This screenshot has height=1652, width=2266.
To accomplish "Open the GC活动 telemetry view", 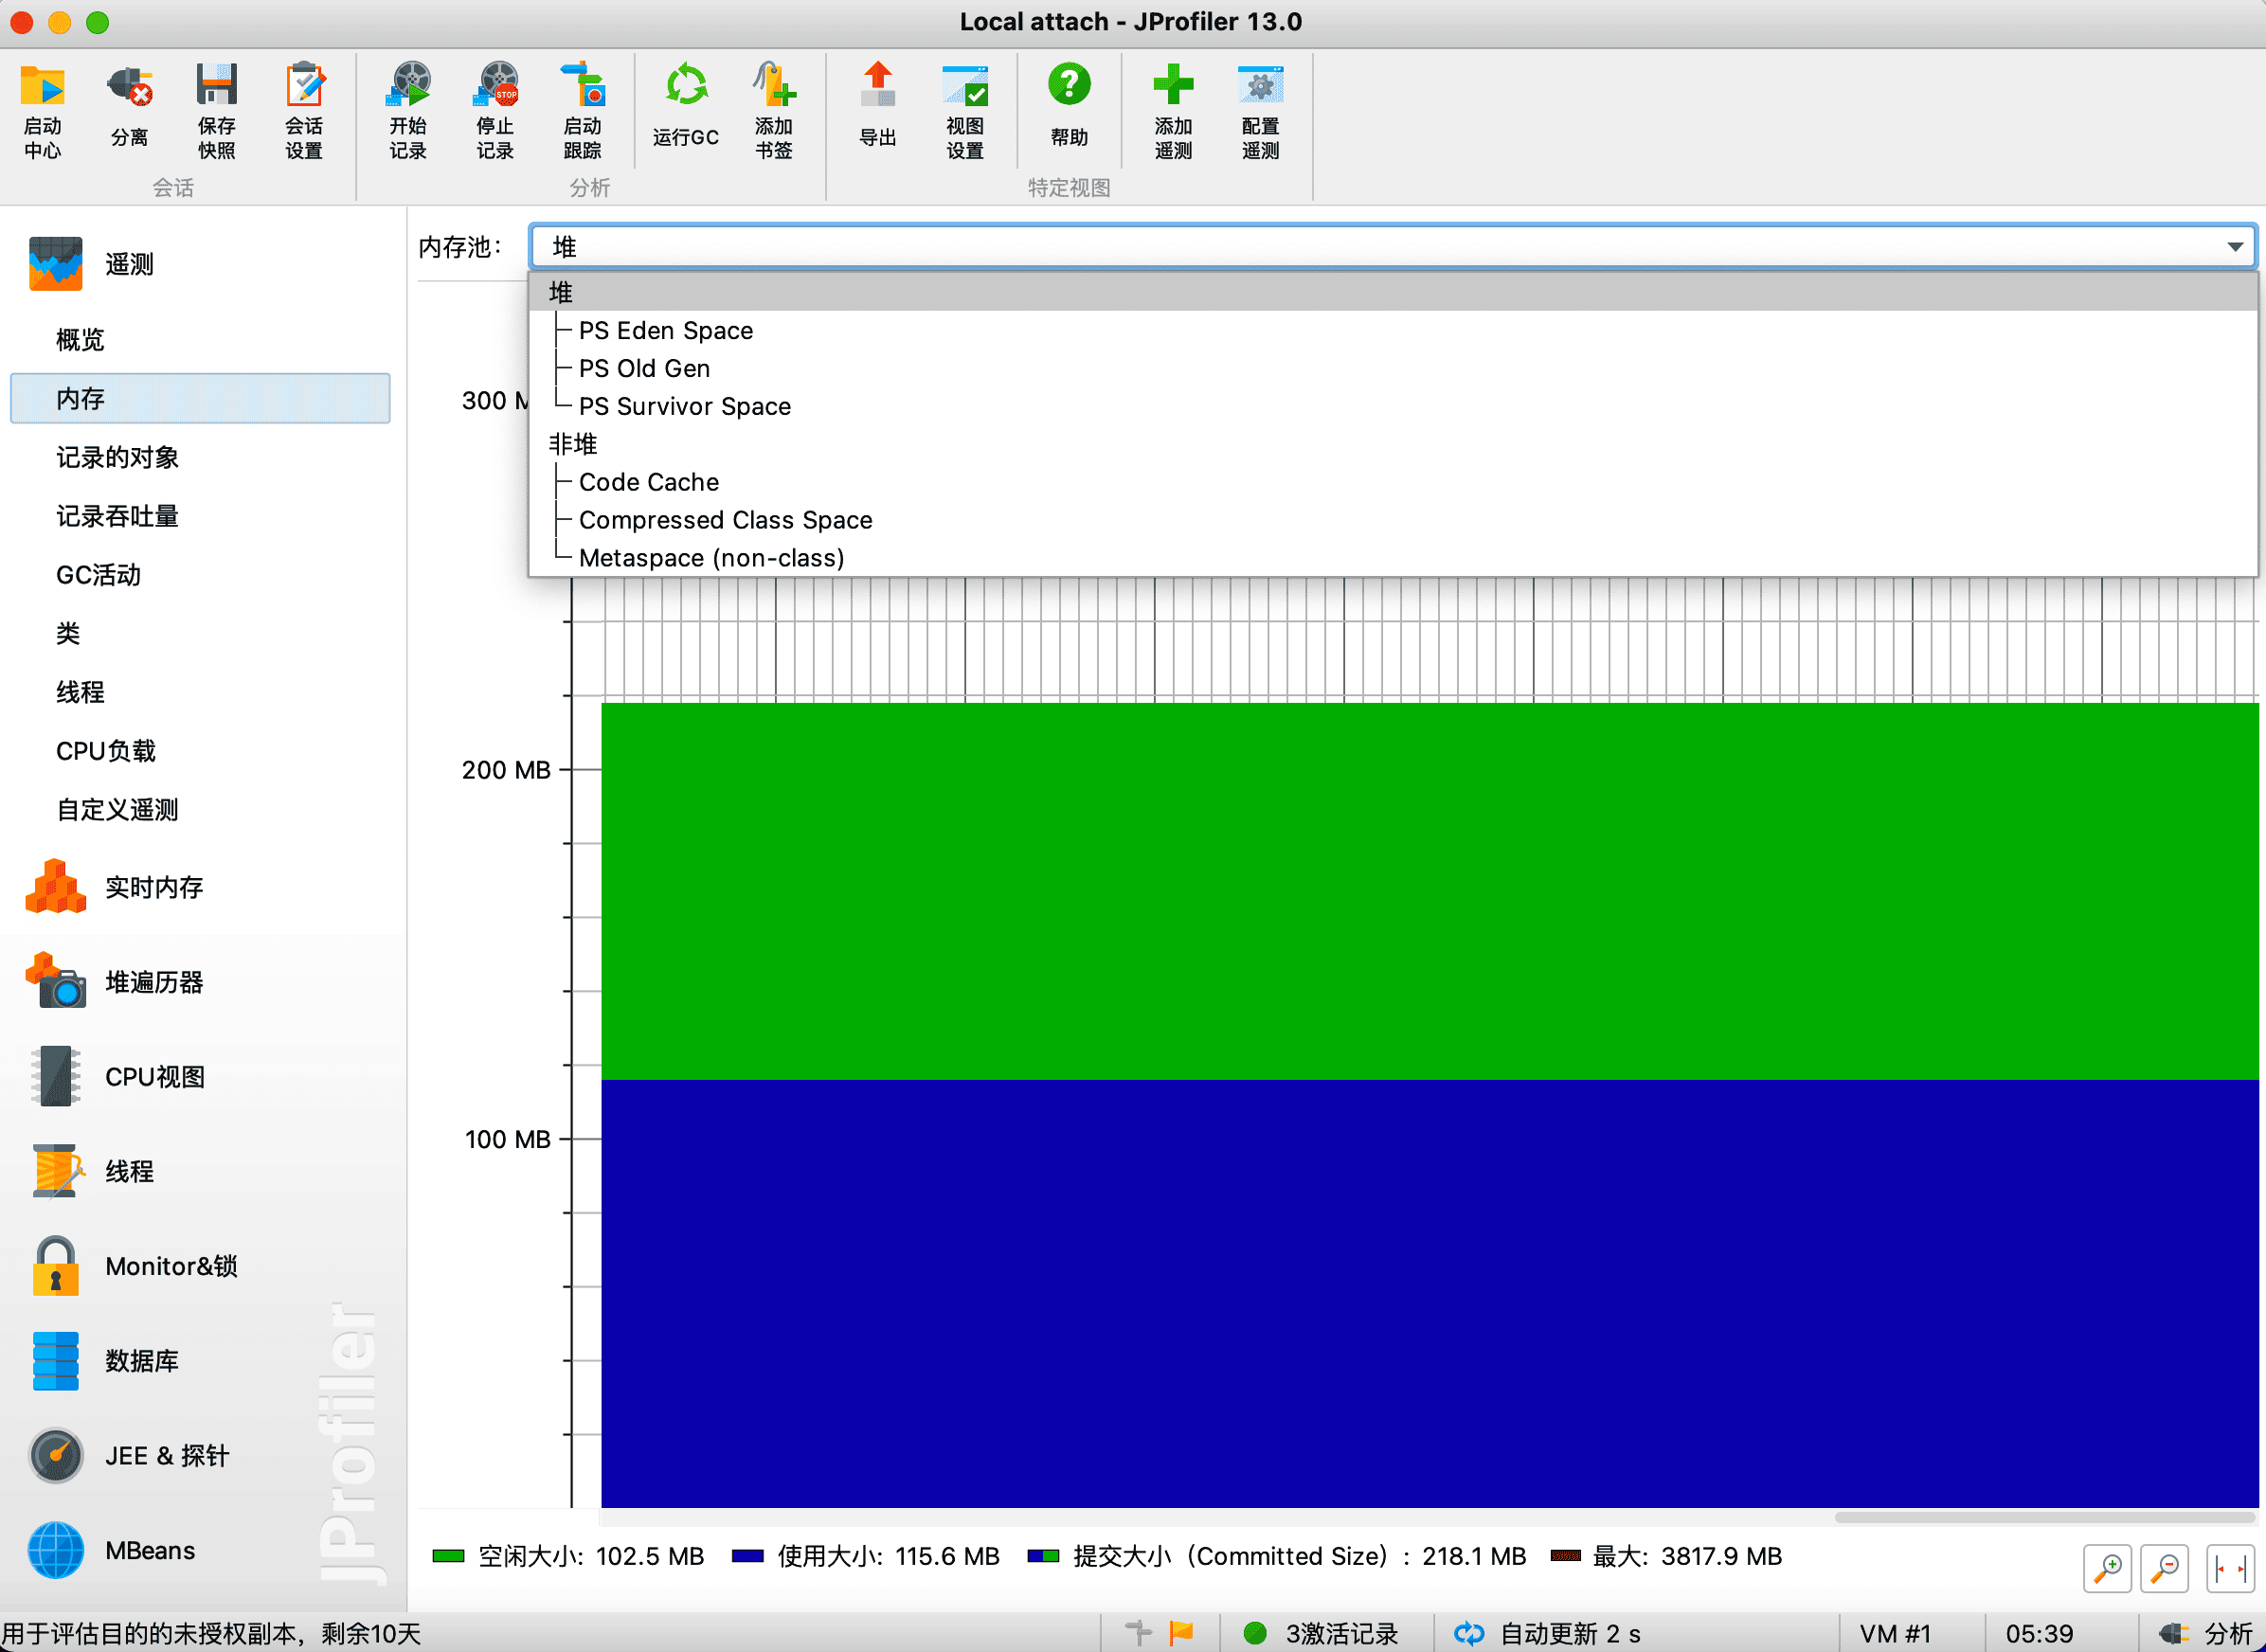I will 98,575.
